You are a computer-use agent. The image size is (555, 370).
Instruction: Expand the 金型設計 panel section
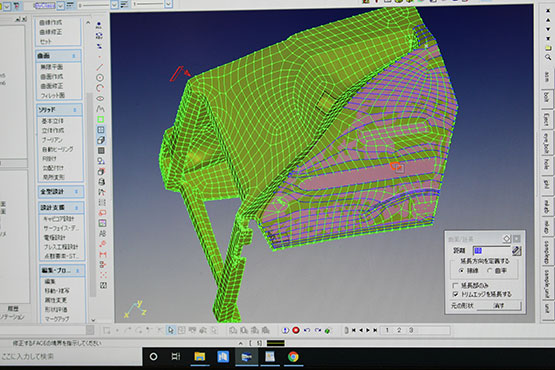76,192
